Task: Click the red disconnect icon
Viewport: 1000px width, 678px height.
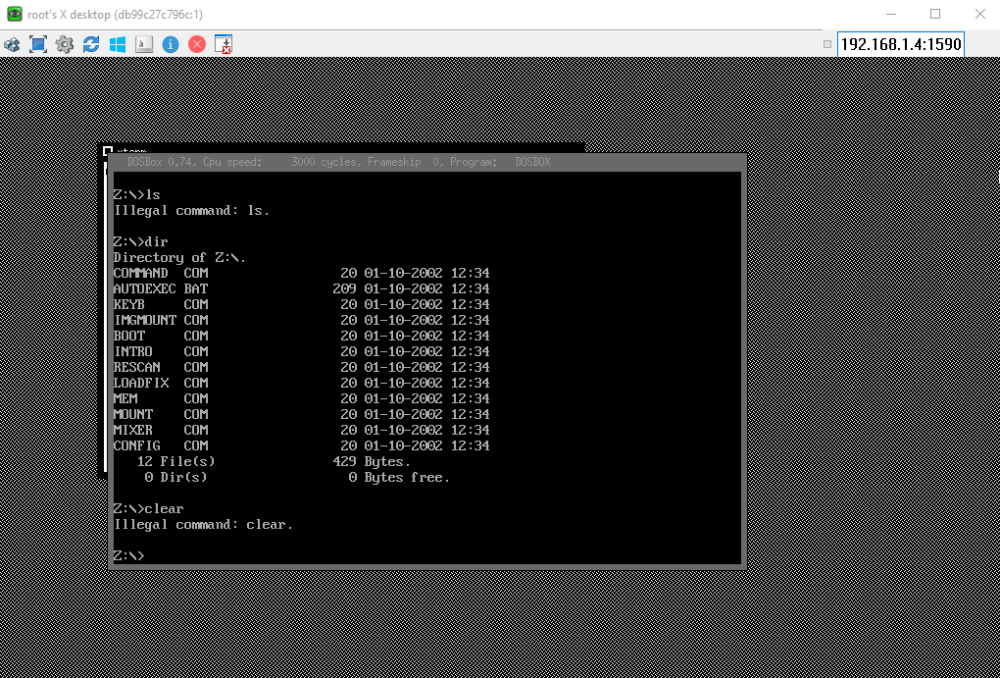Action: [197, 44]
